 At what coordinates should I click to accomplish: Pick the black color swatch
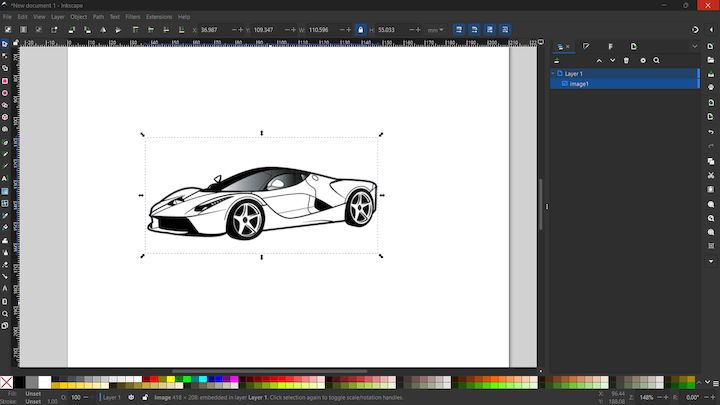[x=19, y=382]
